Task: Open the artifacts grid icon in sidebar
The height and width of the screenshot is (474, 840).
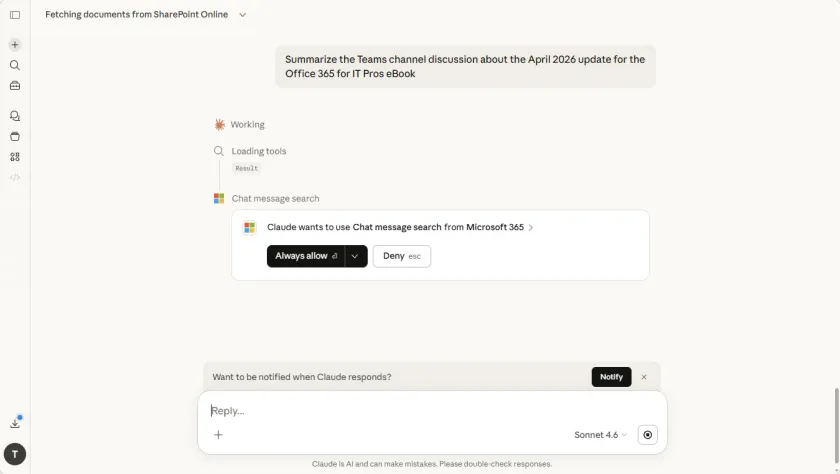Action: tap(15, 157)
